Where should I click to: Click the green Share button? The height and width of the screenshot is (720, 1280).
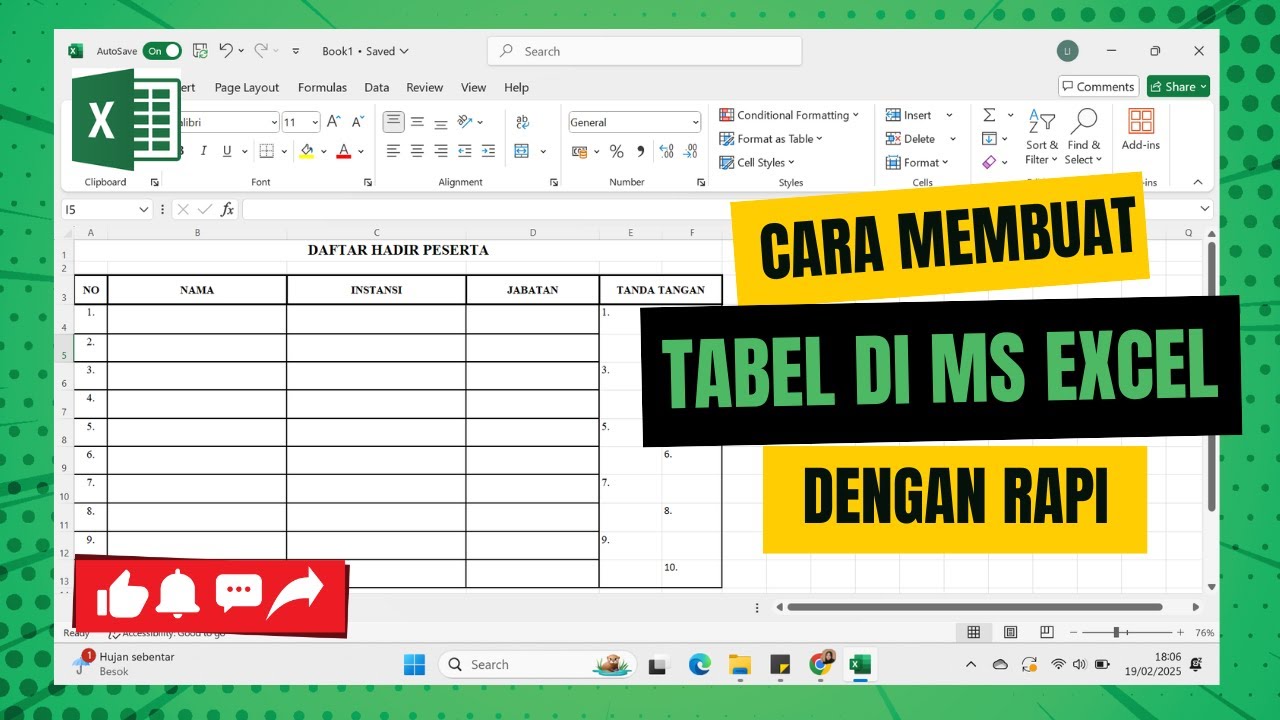click(x=1178, y=87)
